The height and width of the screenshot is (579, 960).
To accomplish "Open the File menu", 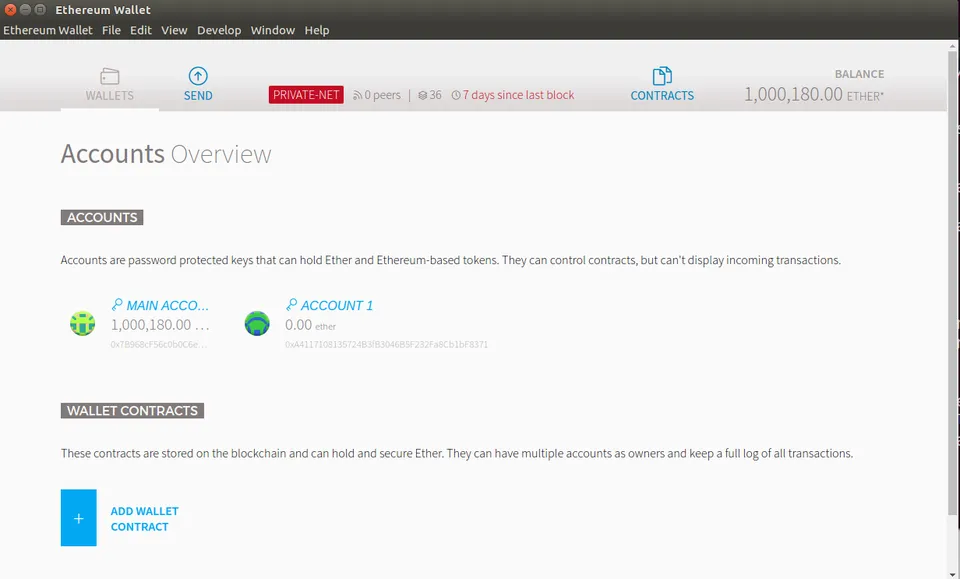I will point(111,30).
